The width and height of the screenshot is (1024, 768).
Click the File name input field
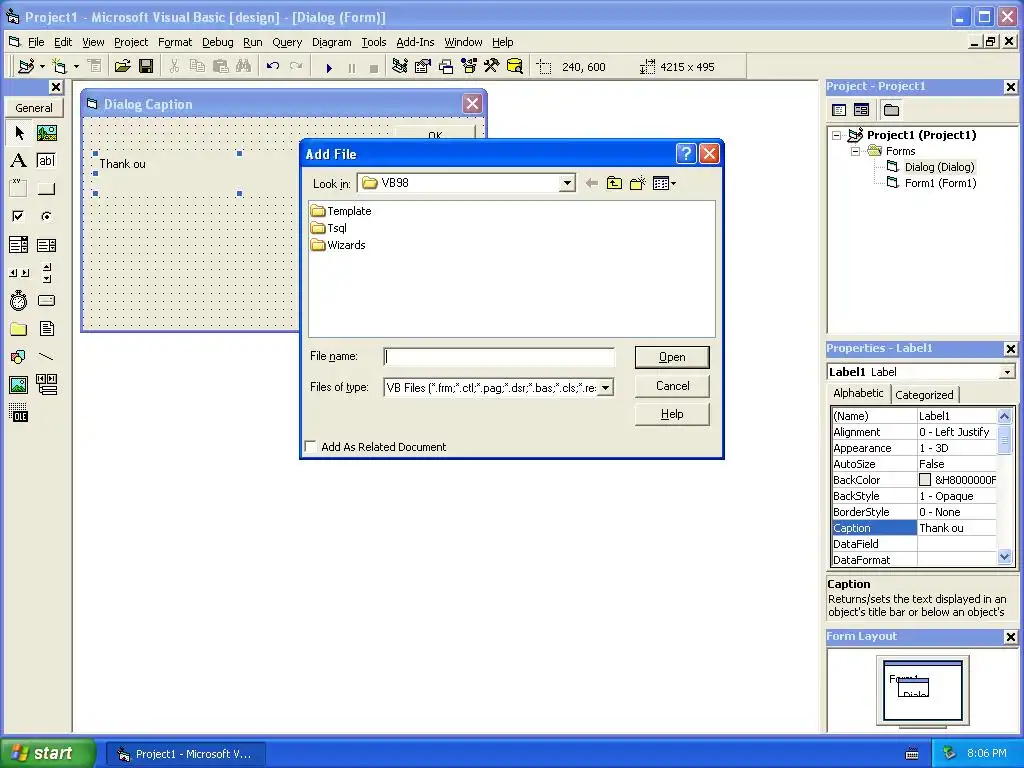[x=499, y=357]
